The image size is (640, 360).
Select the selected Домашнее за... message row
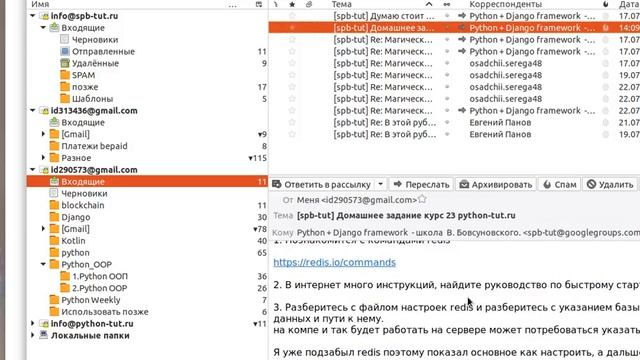(x=454, y=28)
